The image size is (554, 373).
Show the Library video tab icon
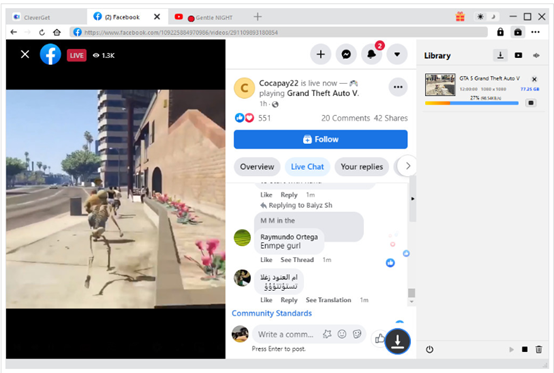[x=518, y=55]
